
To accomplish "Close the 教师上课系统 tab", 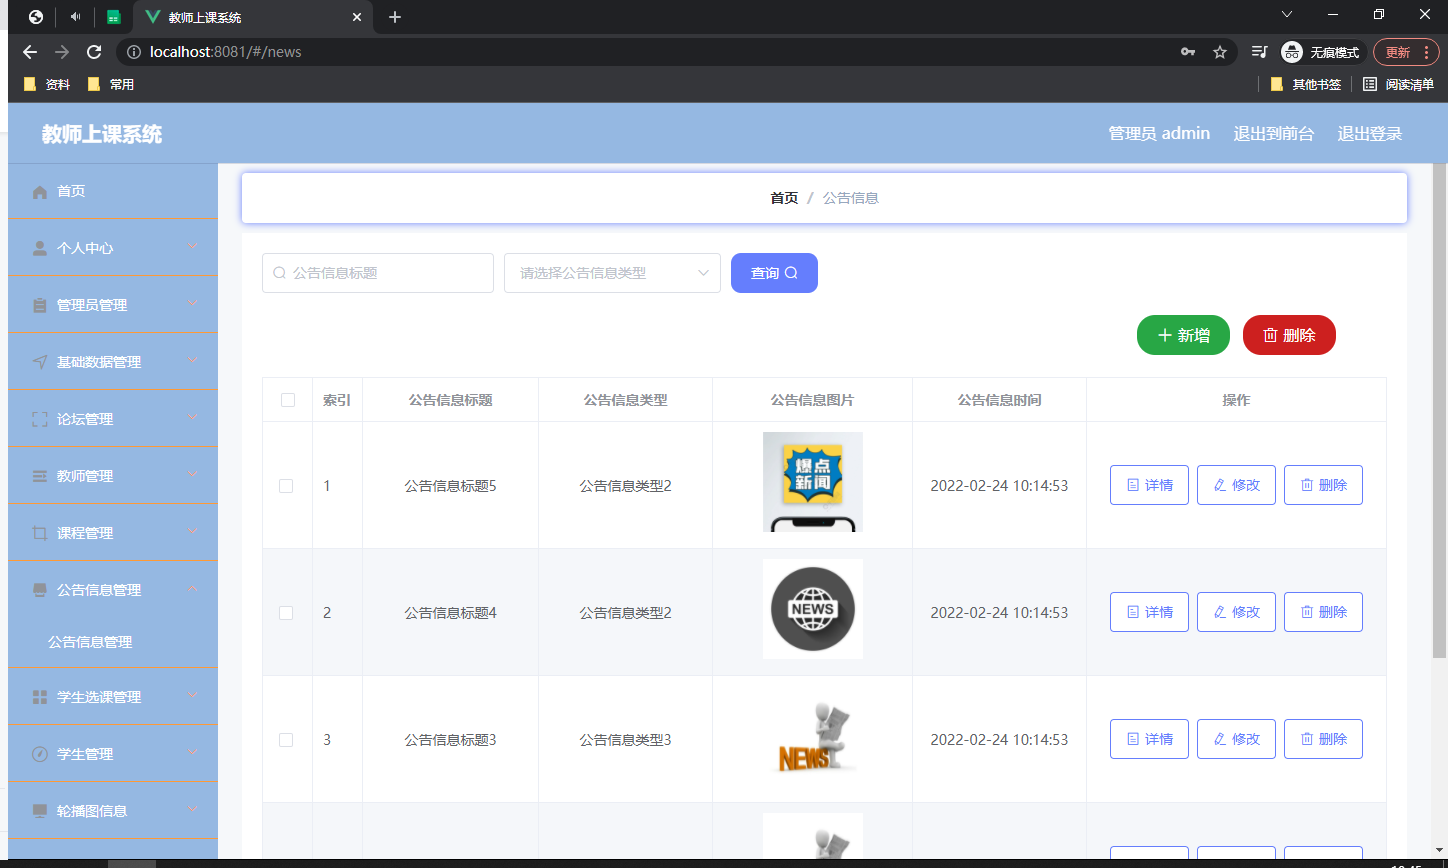I will [357, 17].
